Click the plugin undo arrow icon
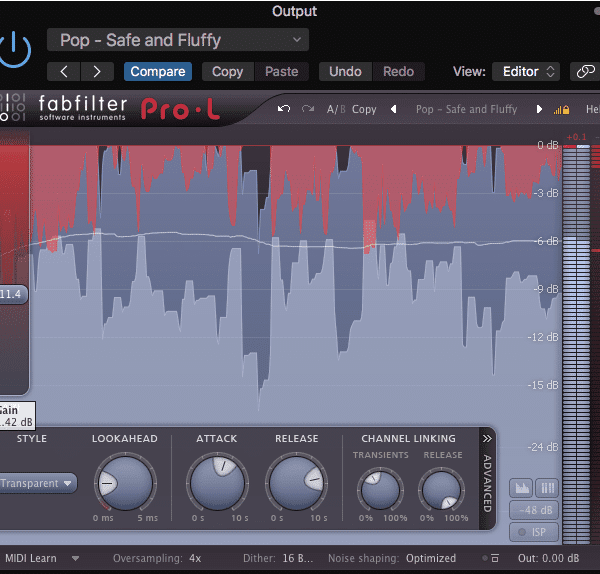600x574 pixels. (x=284, y=109)
